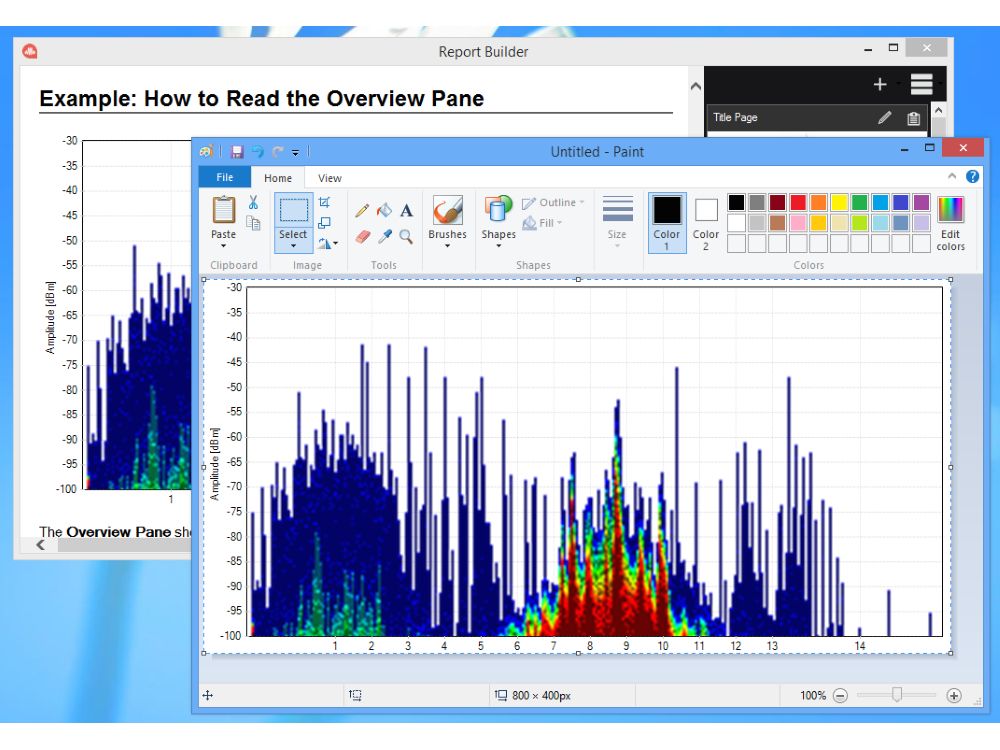This screenshot has width=1000, height=750.
Task: Open the Paste dropdown arrow
Action: pos(223,246)
